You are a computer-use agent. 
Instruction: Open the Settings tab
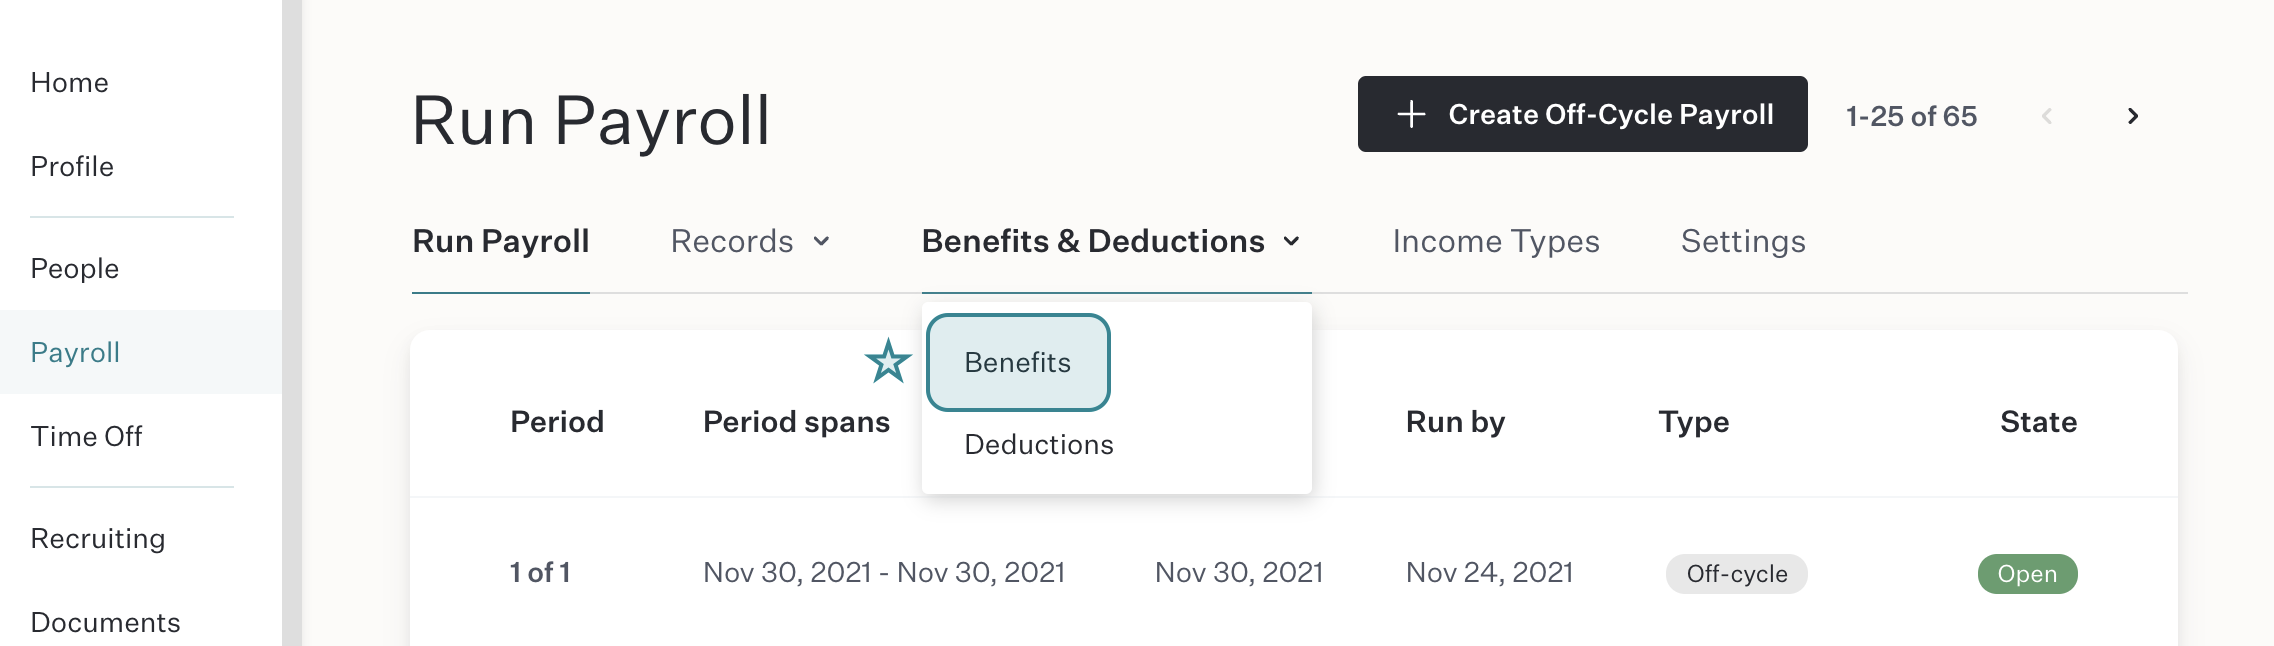point(1741,241)
